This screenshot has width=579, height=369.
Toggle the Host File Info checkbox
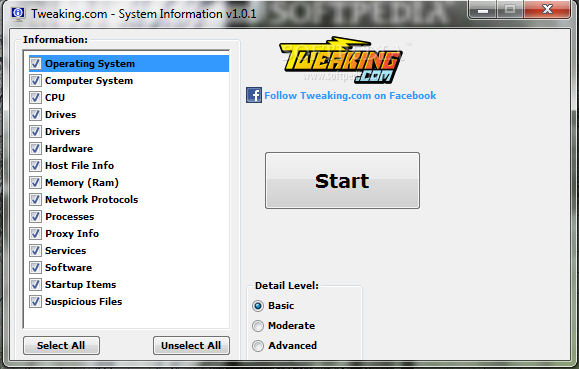coord(35,165)
